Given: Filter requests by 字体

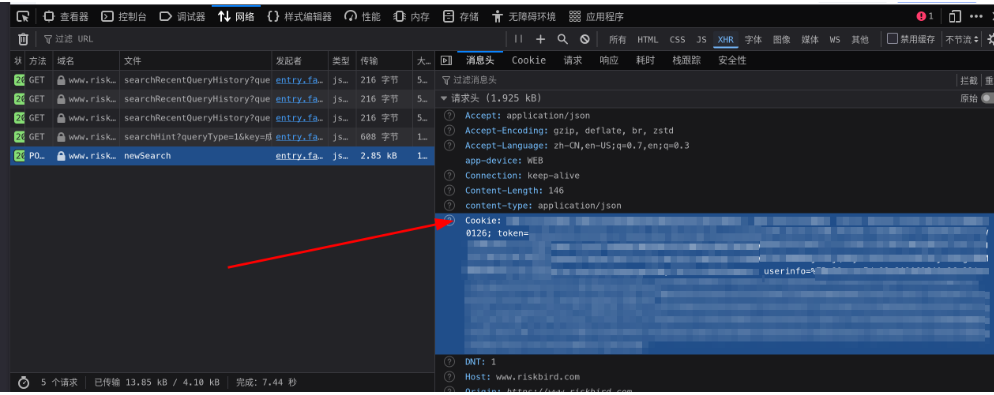Looking at the screenshot, I should [x=753, y=39].
